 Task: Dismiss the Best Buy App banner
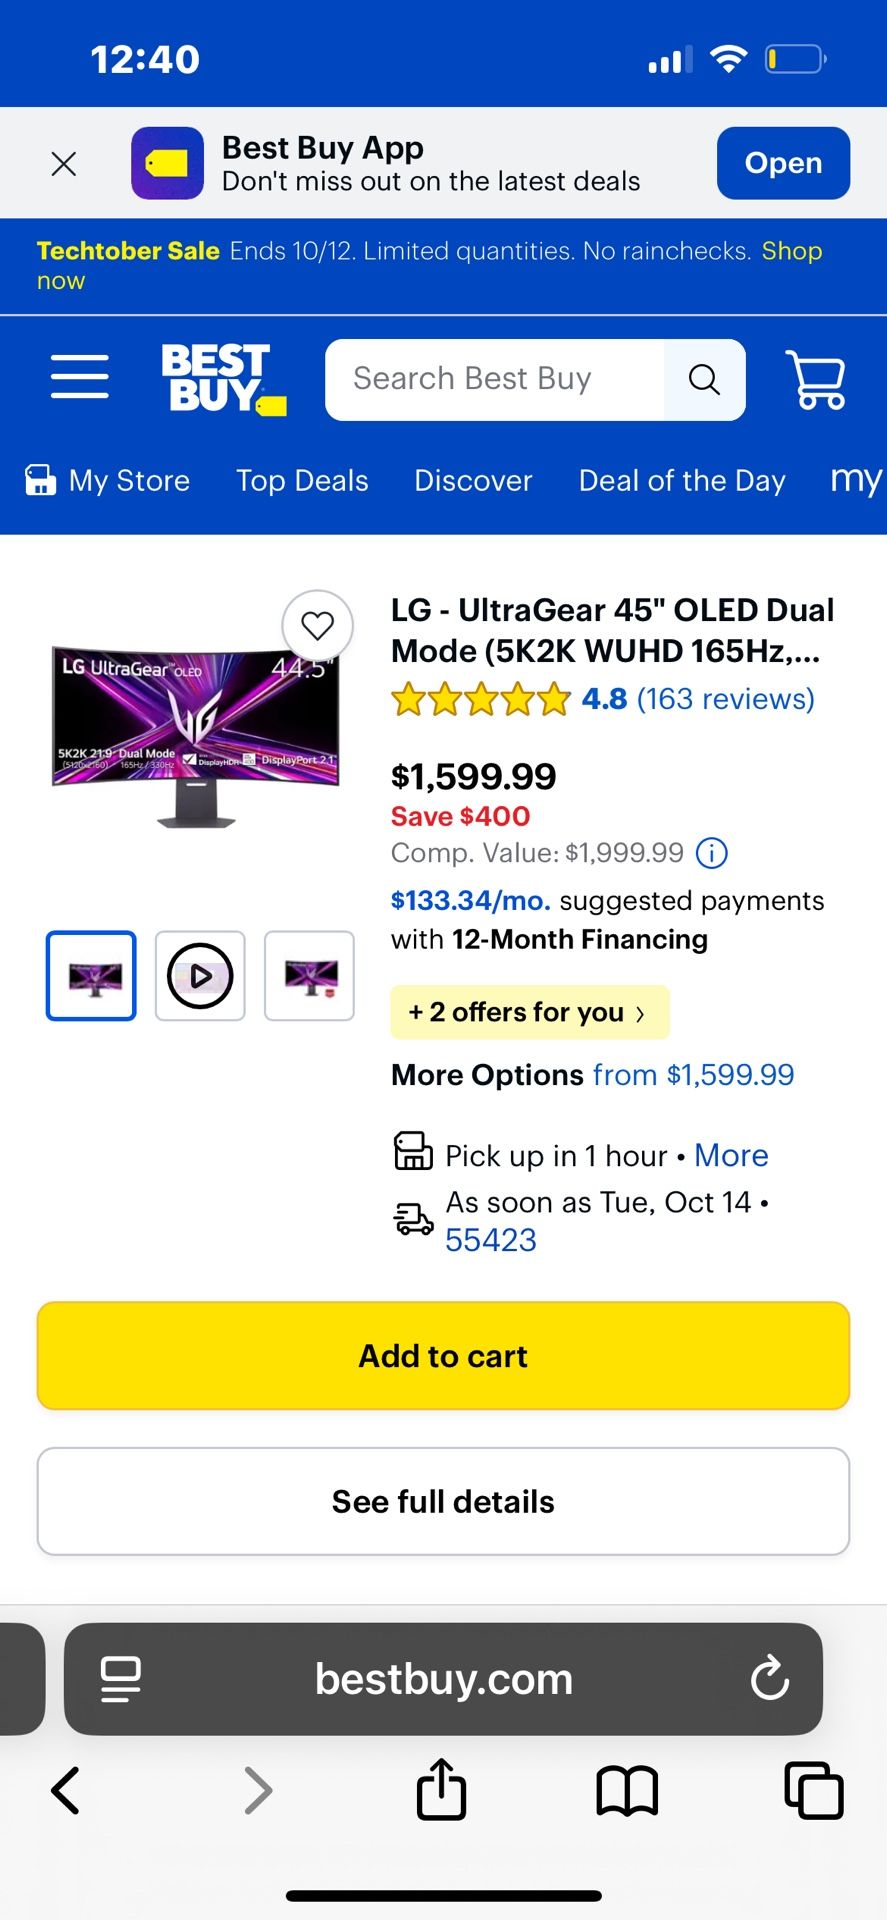(x=64, y=164)
